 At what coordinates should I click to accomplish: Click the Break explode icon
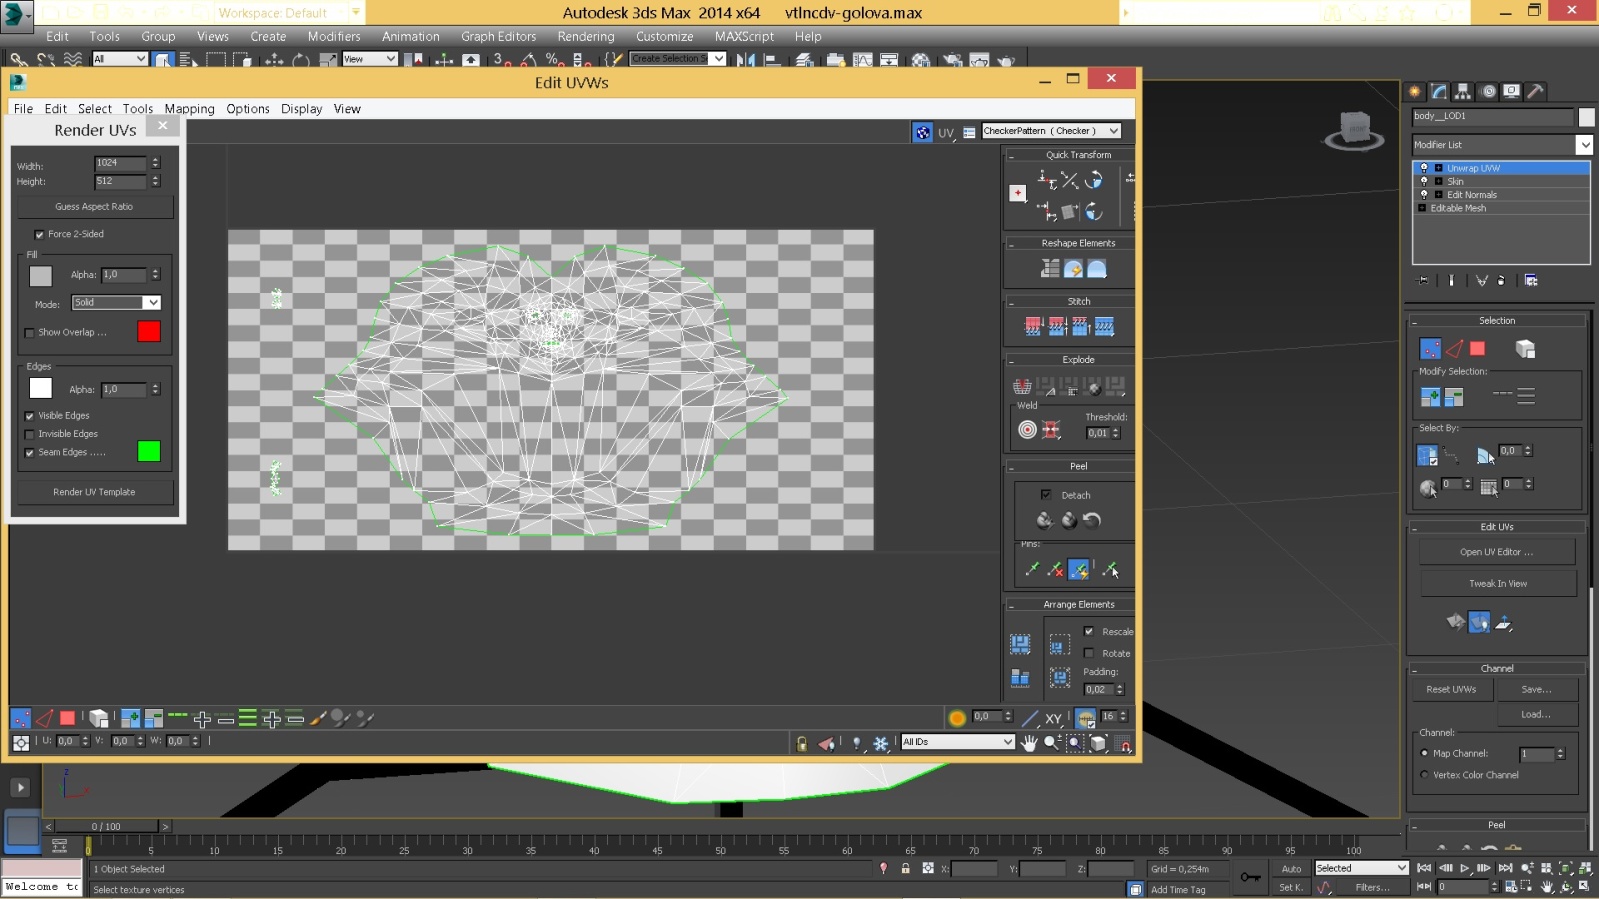pos(1022,386)
